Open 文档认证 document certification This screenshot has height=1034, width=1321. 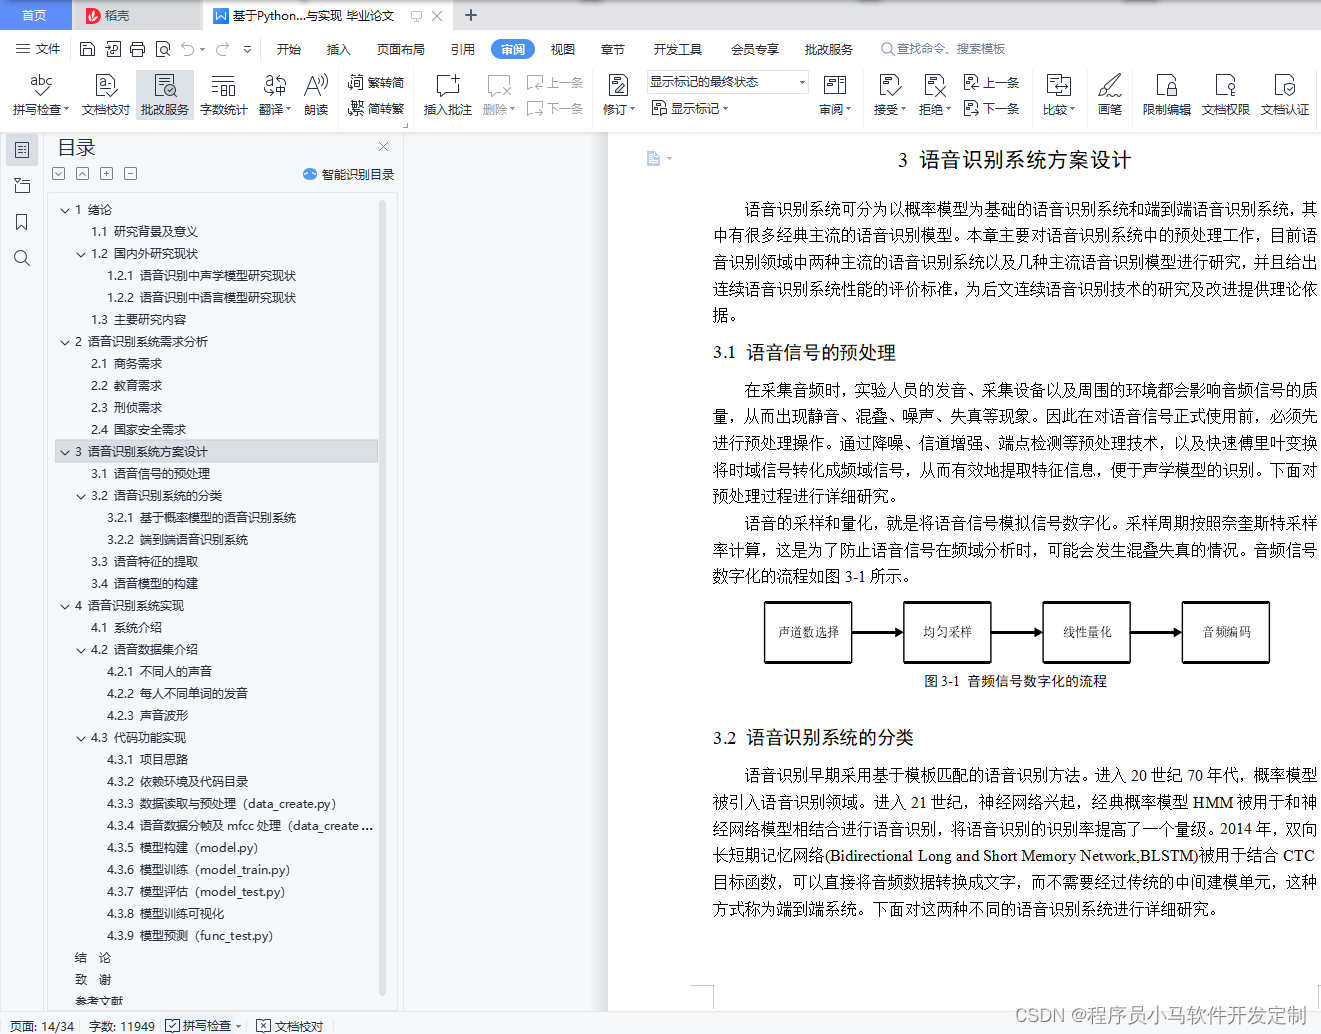pos(1285,95)
